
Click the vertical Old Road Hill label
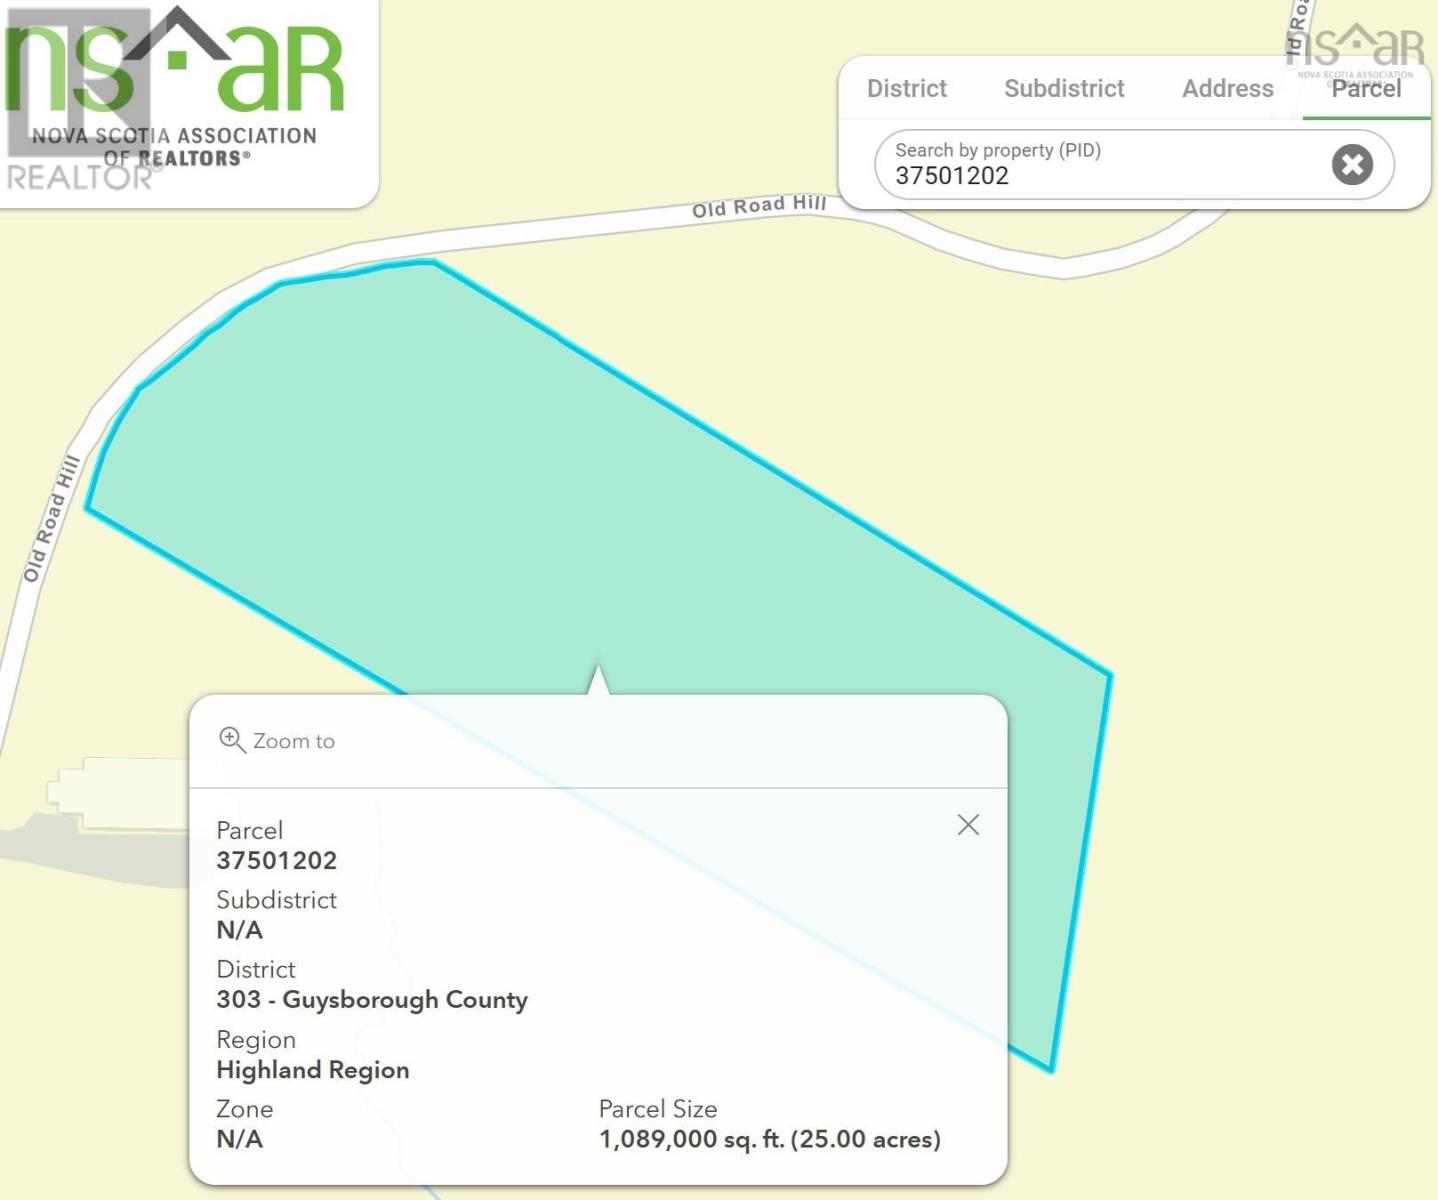[x=51, y=518]
